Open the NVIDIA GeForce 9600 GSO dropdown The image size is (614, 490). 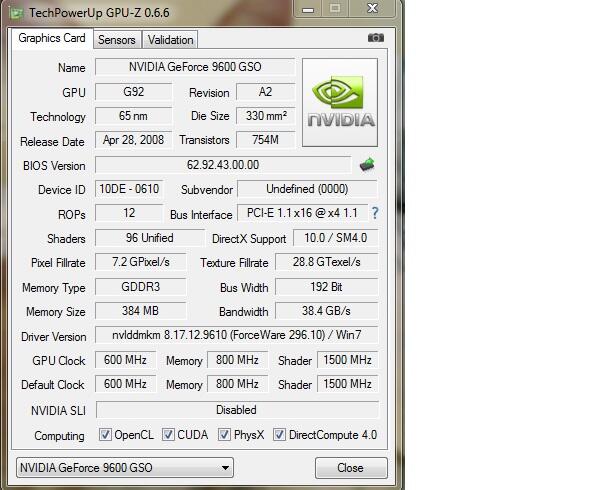[x=125, y=467]
